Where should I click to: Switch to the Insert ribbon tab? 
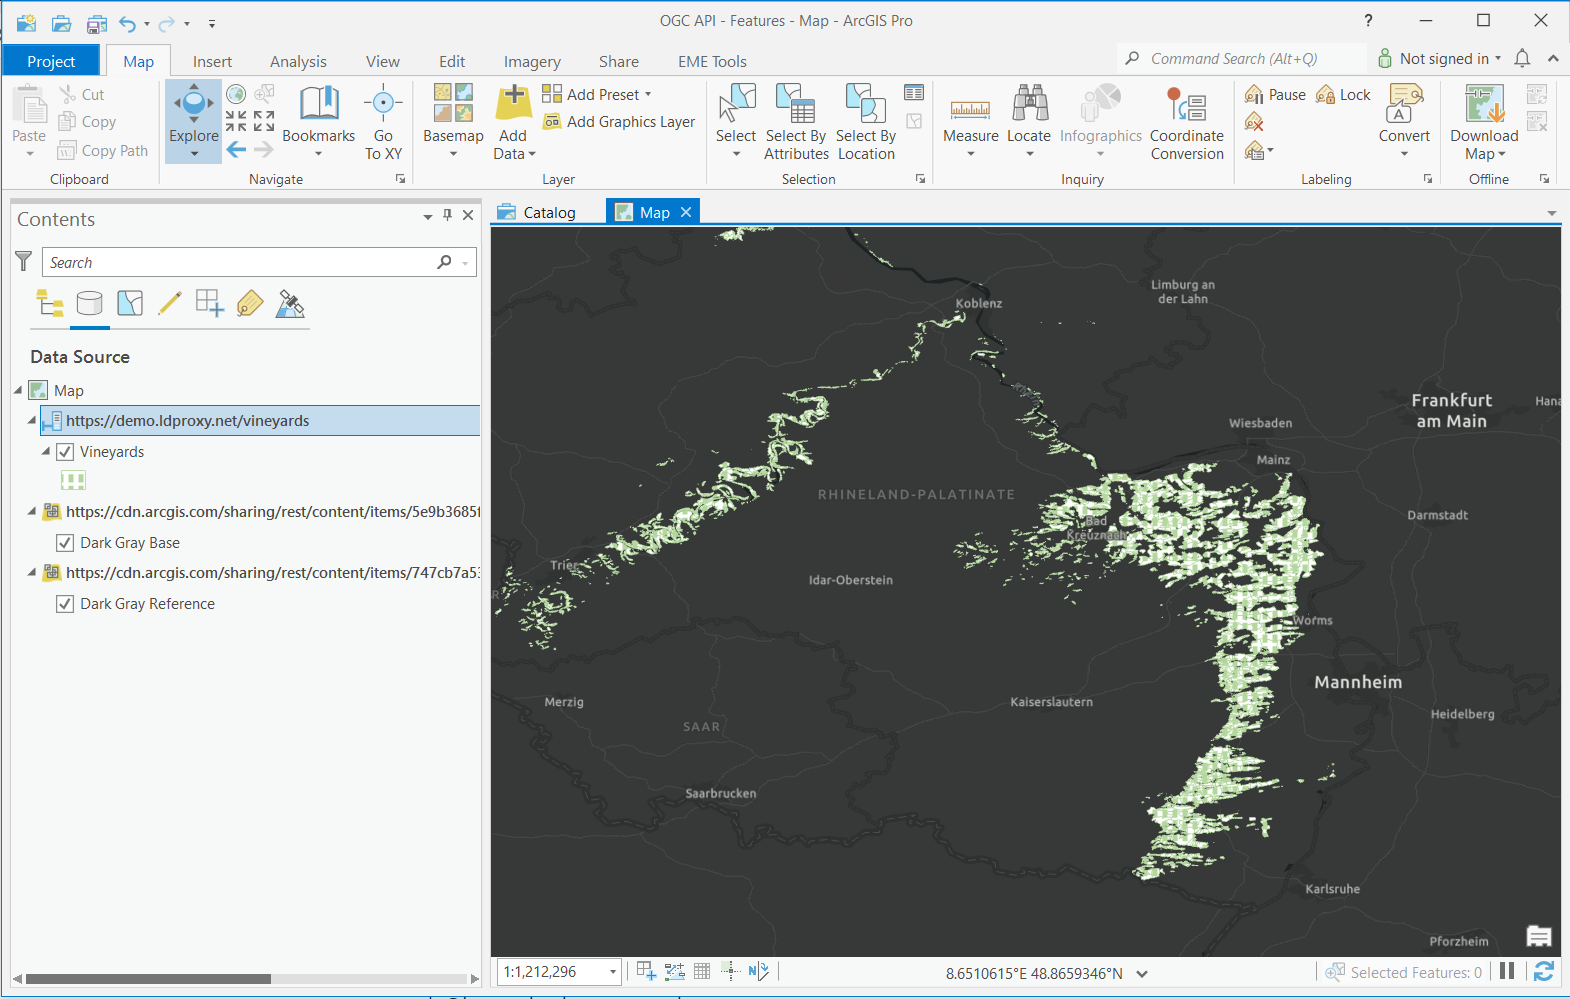[212, 61]
